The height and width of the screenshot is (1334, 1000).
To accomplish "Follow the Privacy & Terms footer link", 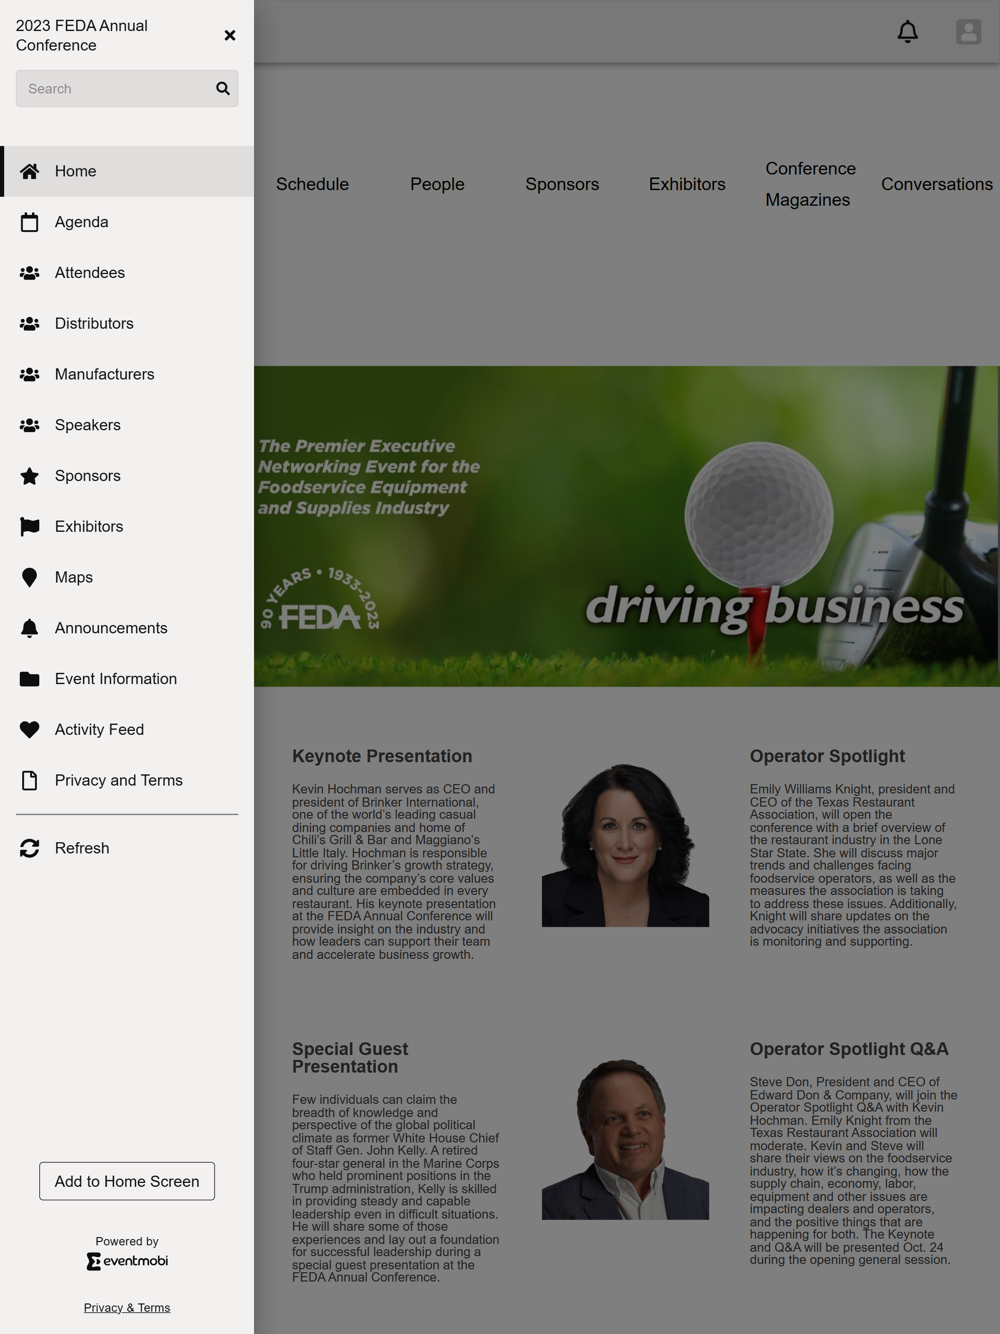I will (x=127, y=1308).
